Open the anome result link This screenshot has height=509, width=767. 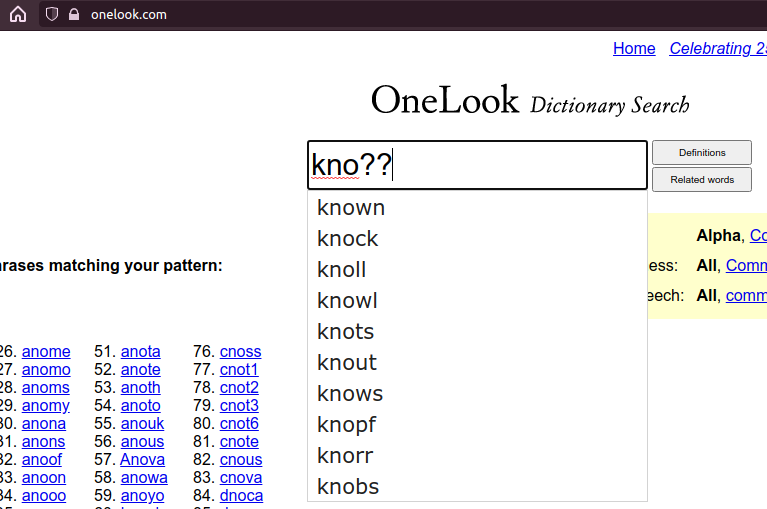pyautogui.click(x=46, y=352)
